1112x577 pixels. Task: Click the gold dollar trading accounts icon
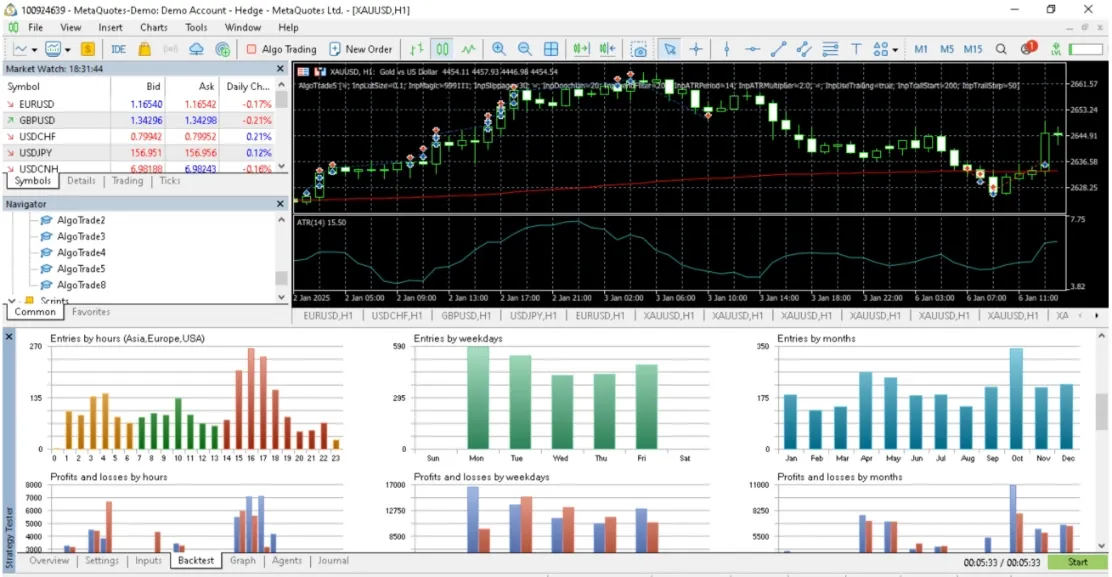click(x=87, y=49)
